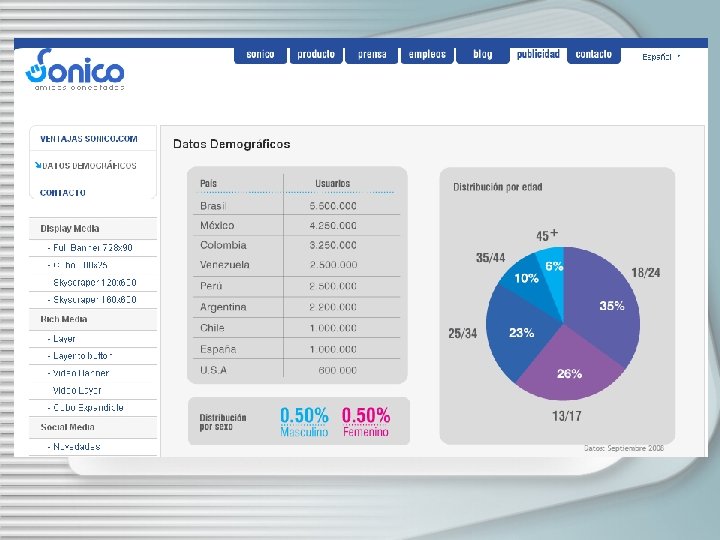Click the 25/34 age label
Image resolution: width=720 pixels, height=540 pixels.
[462, 333]
